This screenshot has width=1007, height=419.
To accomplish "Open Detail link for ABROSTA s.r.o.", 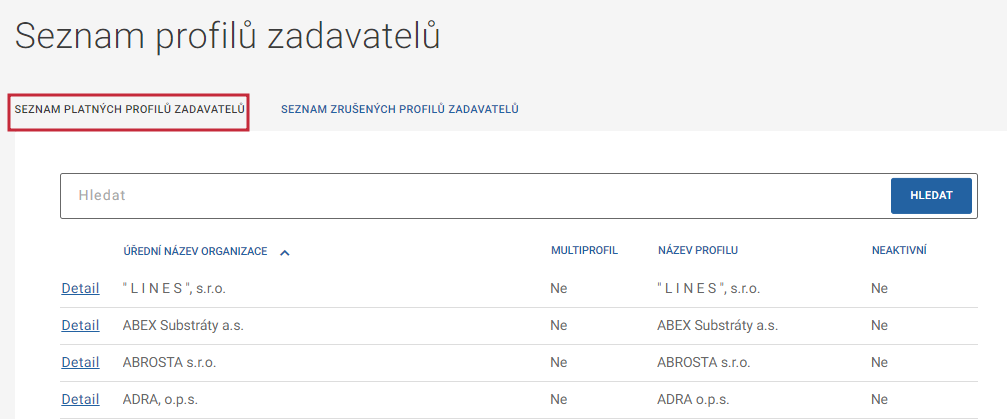I will [80, 362].
